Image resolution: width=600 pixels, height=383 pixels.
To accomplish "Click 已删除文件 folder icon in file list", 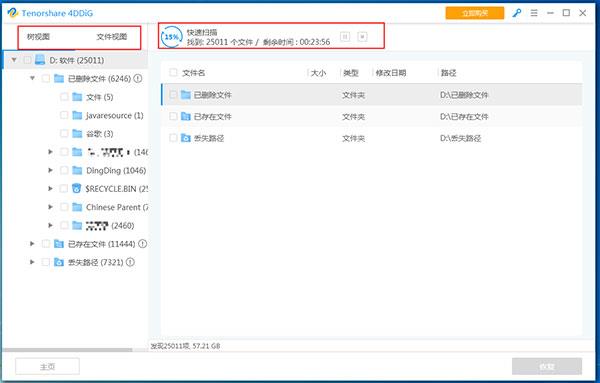I will [186, 95].
